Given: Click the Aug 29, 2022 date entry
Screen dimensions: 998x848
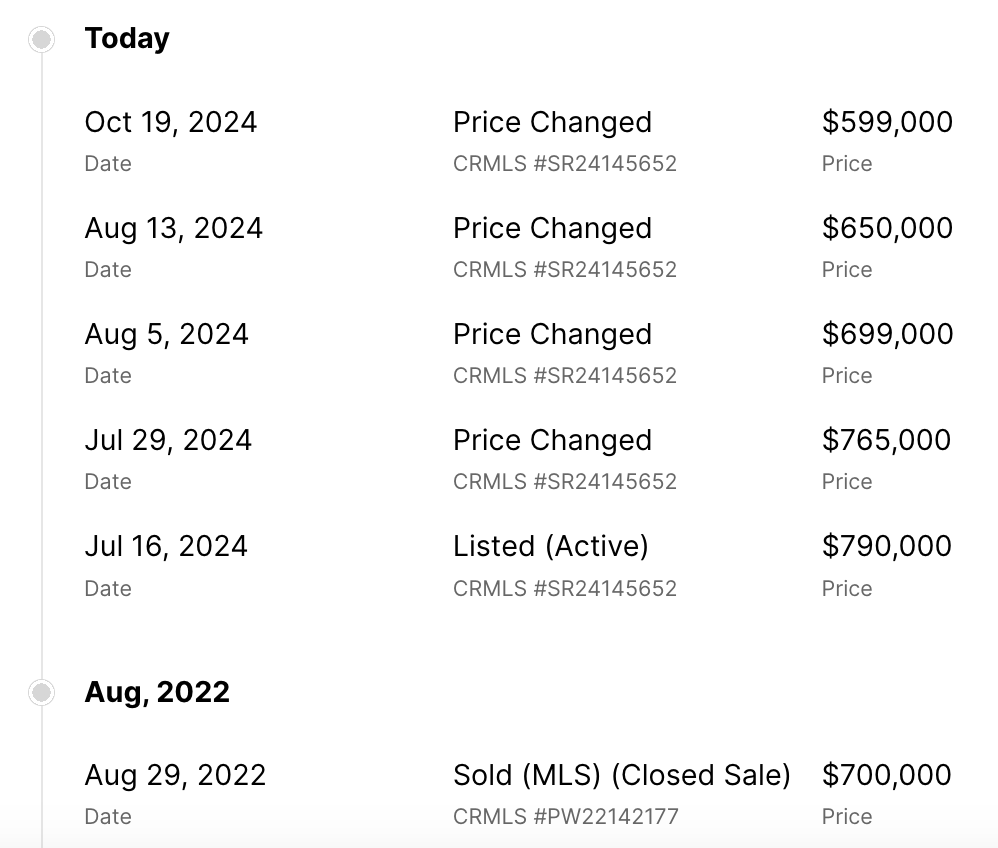Looking at the screenshot, I should 175,775.
